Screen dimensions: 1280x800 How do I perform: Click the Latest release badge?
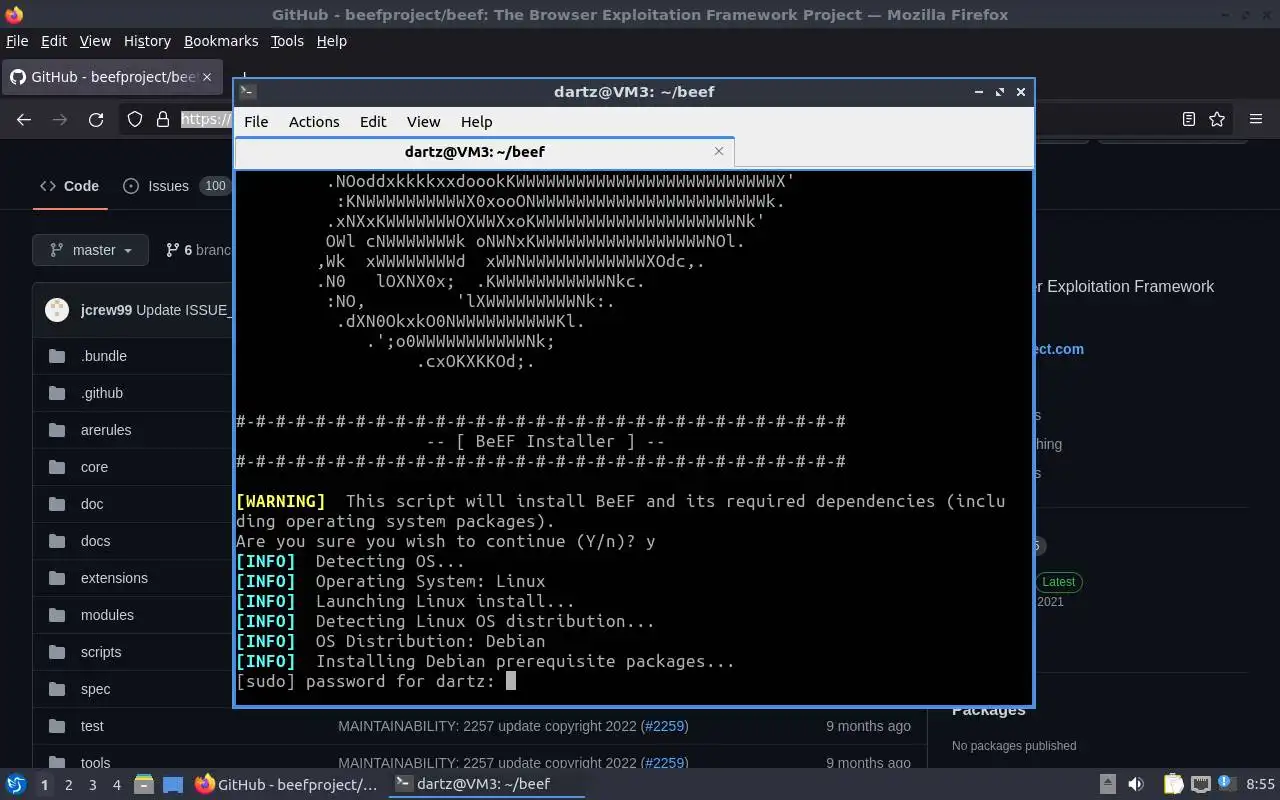1058,582
